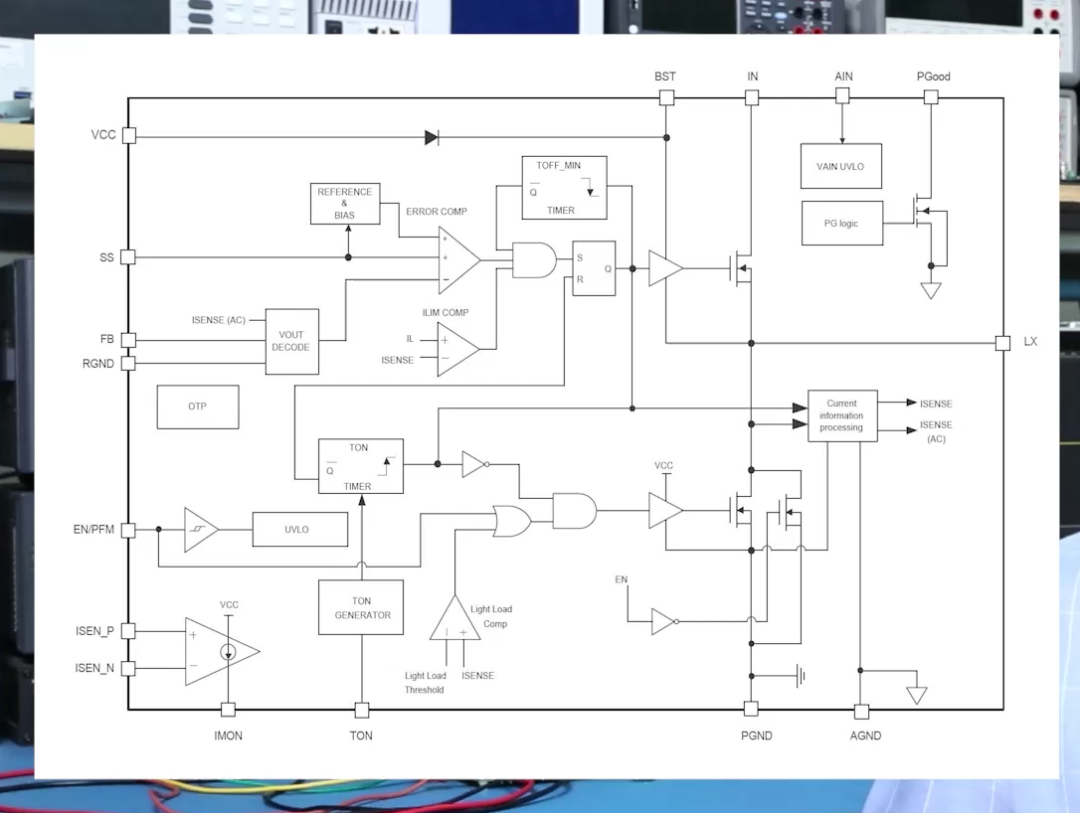The image size is (1080, 813).
Task: Click the AND gate following the OR gate
Action: coord(574,511)
